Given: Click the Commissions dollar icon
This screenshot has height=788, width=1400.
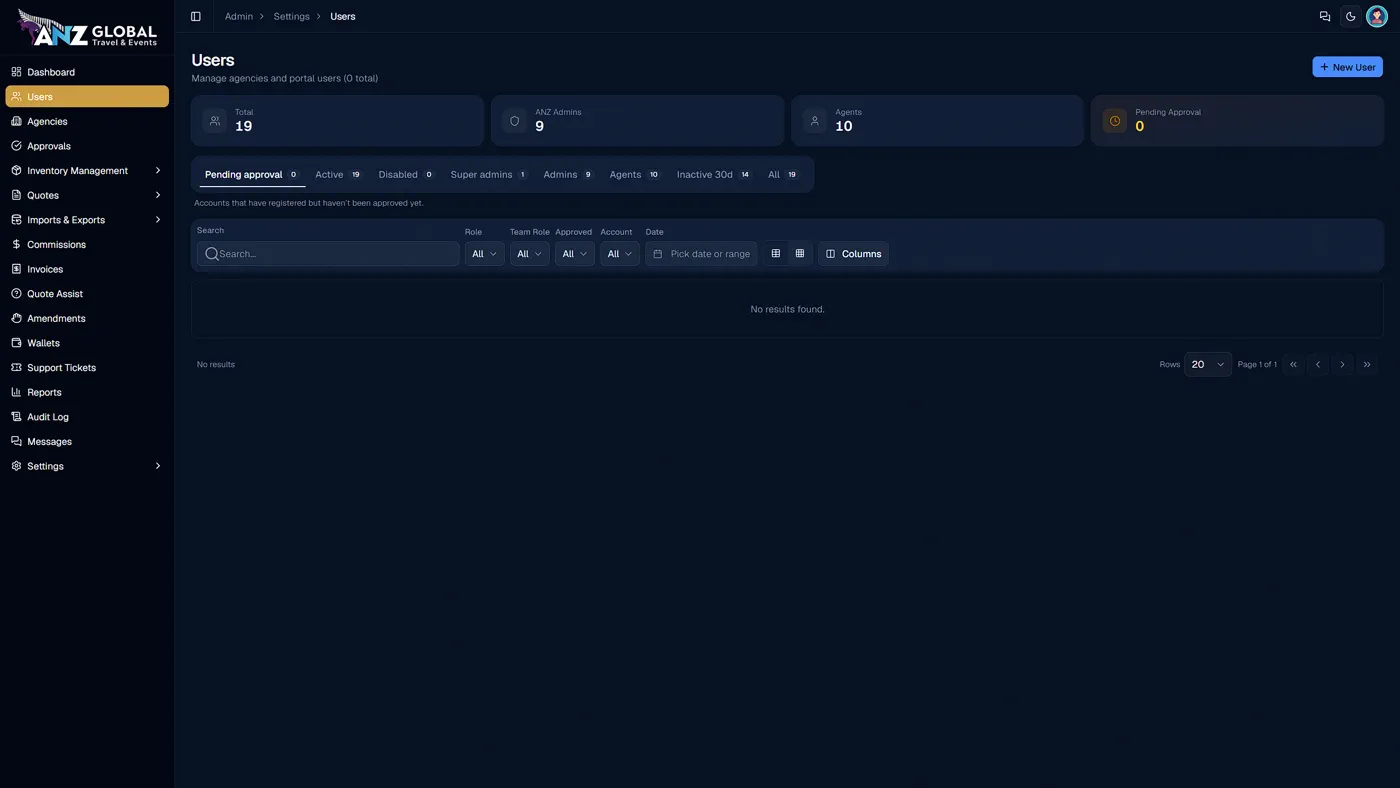Looking at the screenshot, I should 16,244.
